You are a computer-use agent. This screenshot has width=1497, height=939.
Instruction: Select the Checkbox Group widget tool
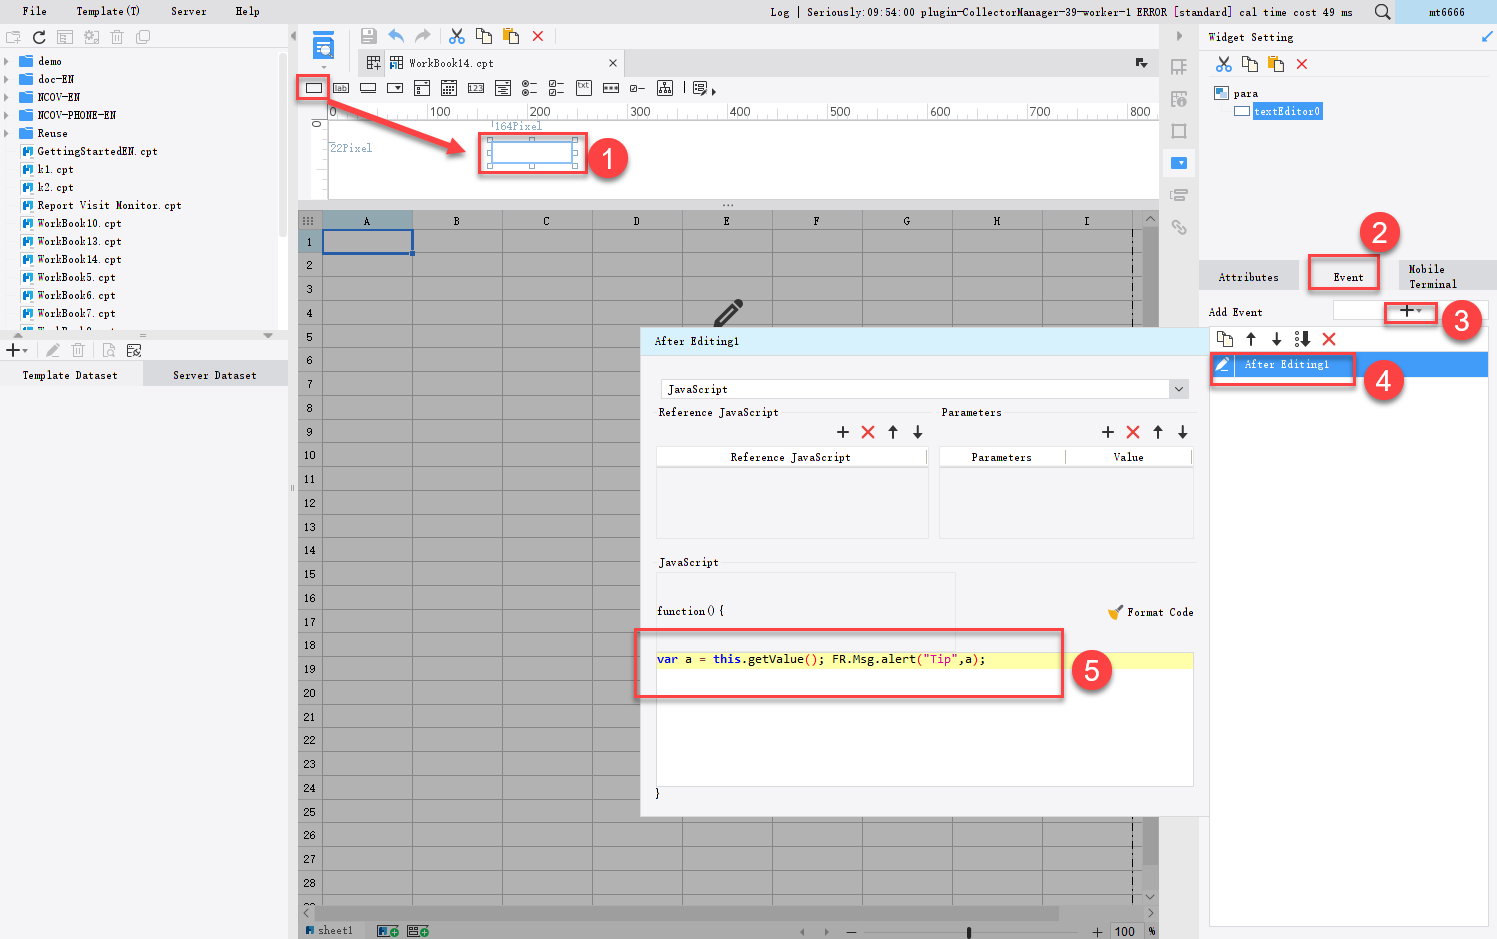556,88
